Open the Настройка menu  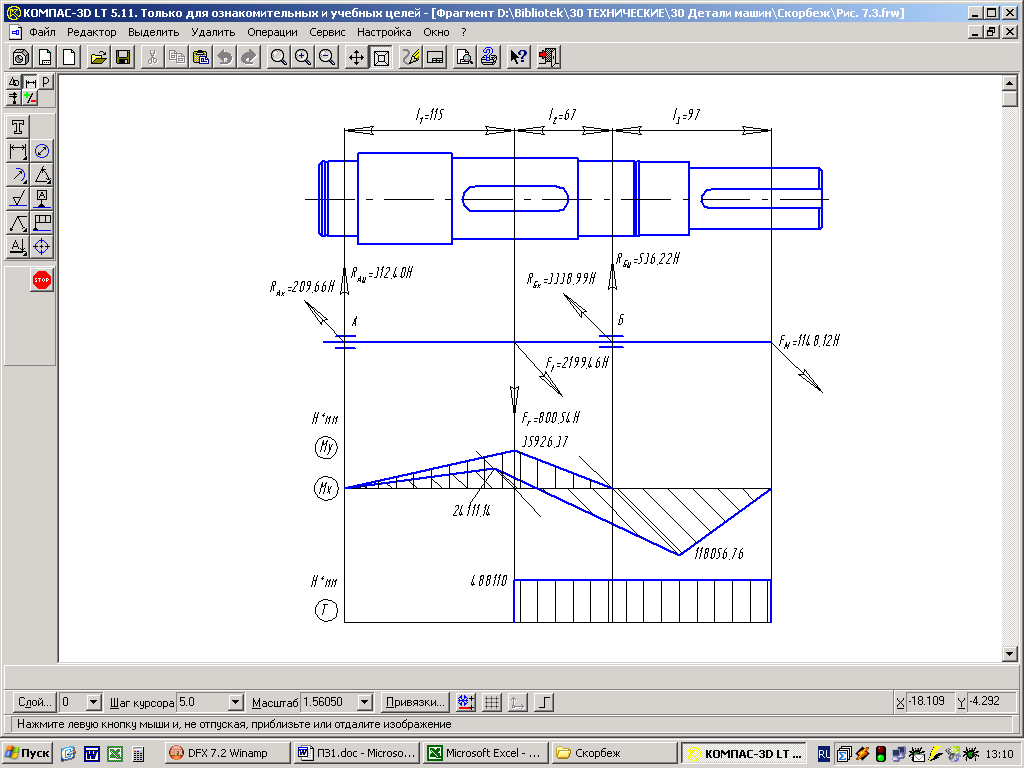tap(384, 32)
